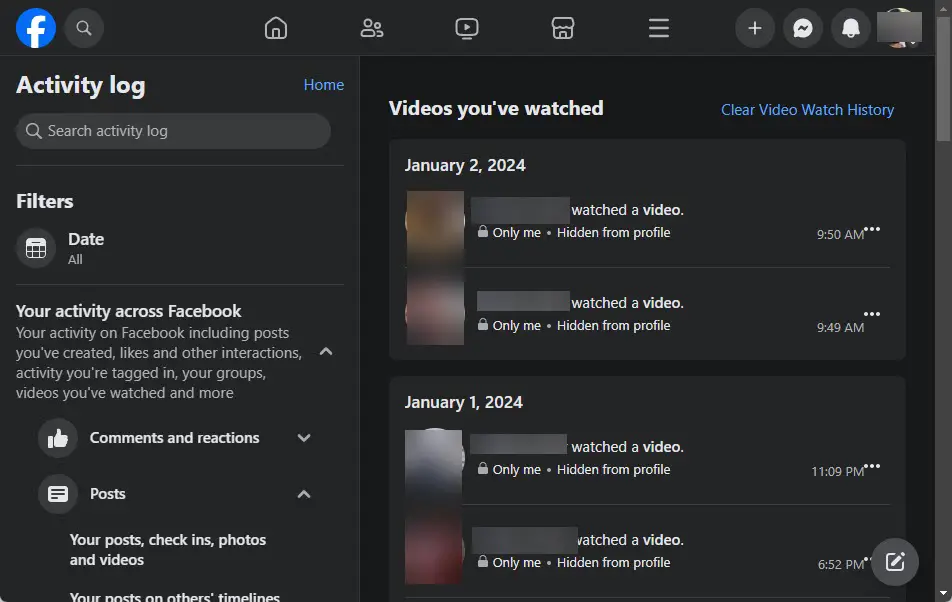Click the lock privacy icon on 11:09 PM entry
Screen dimensions: 952x602
[x=483, y=468]
